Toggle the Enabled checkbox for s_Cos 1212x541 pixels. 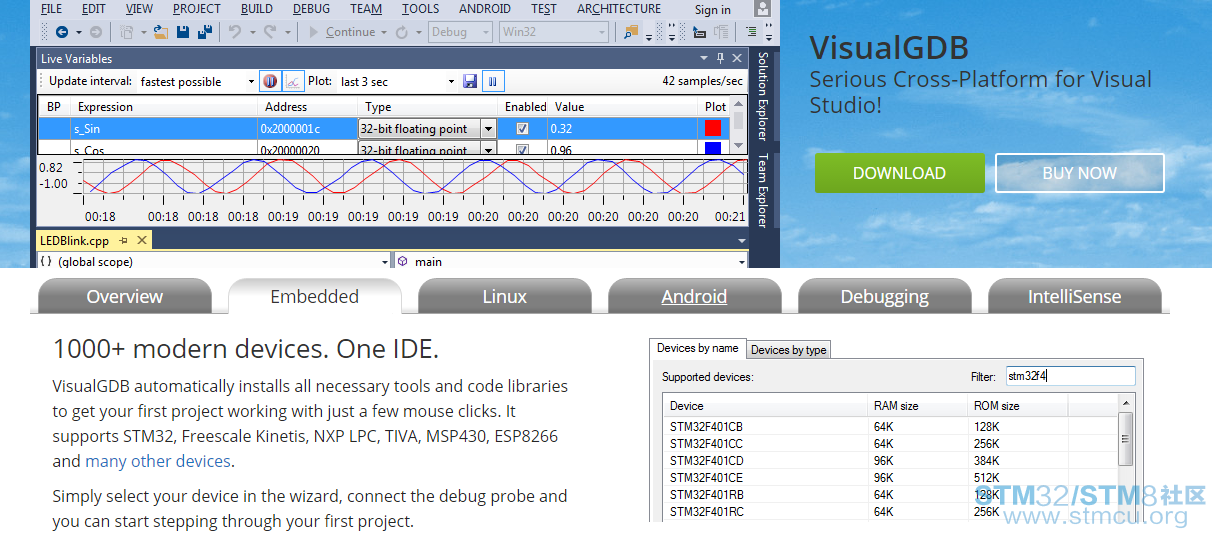(x=522, y=150)
